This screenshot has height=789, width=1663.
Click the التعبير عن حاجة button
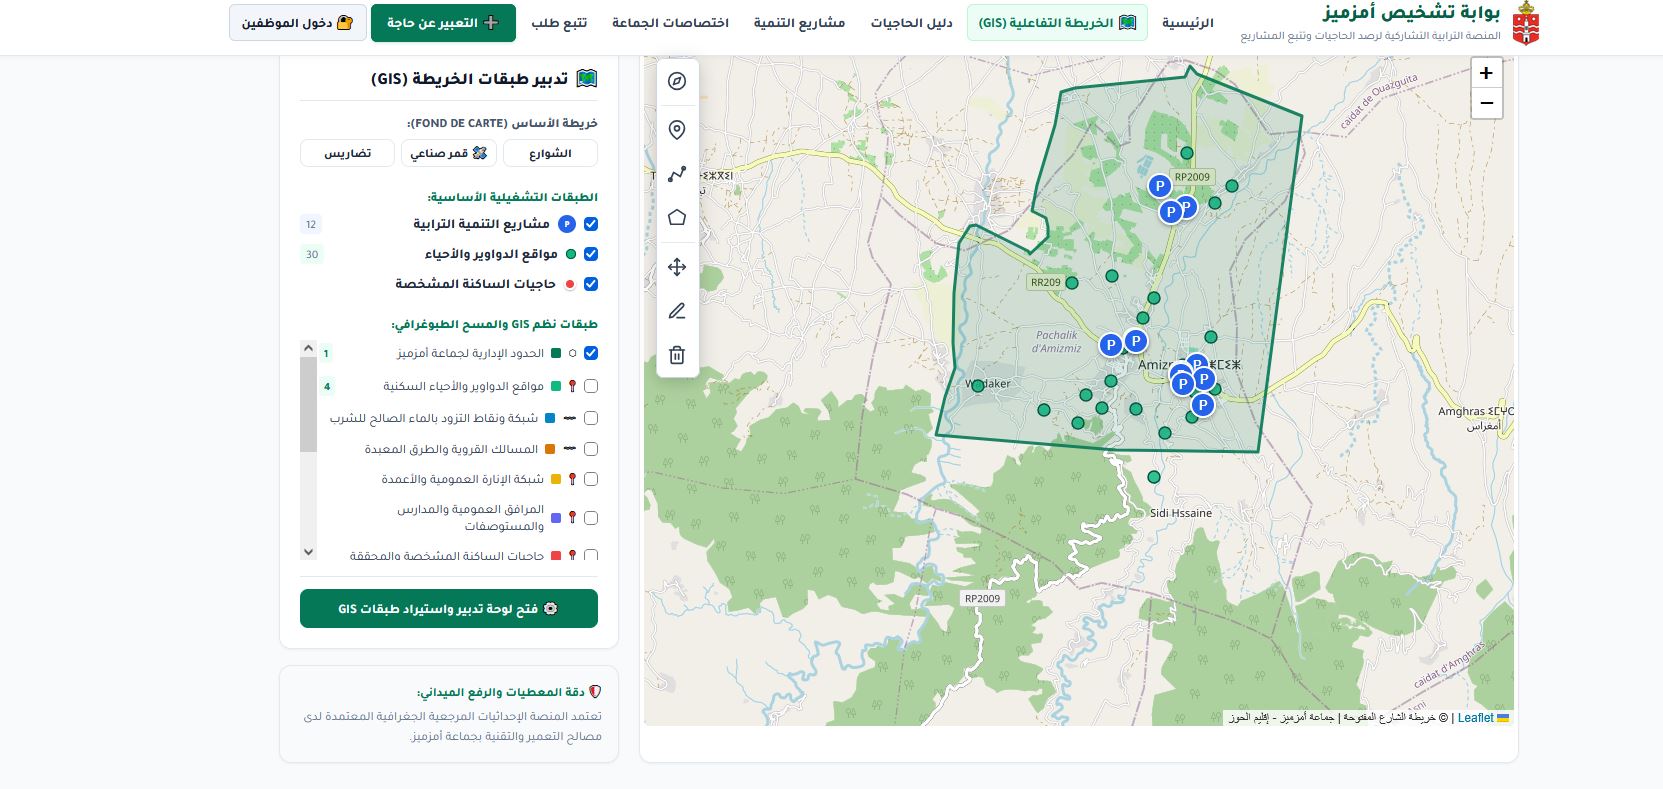[x=443, y=23]
